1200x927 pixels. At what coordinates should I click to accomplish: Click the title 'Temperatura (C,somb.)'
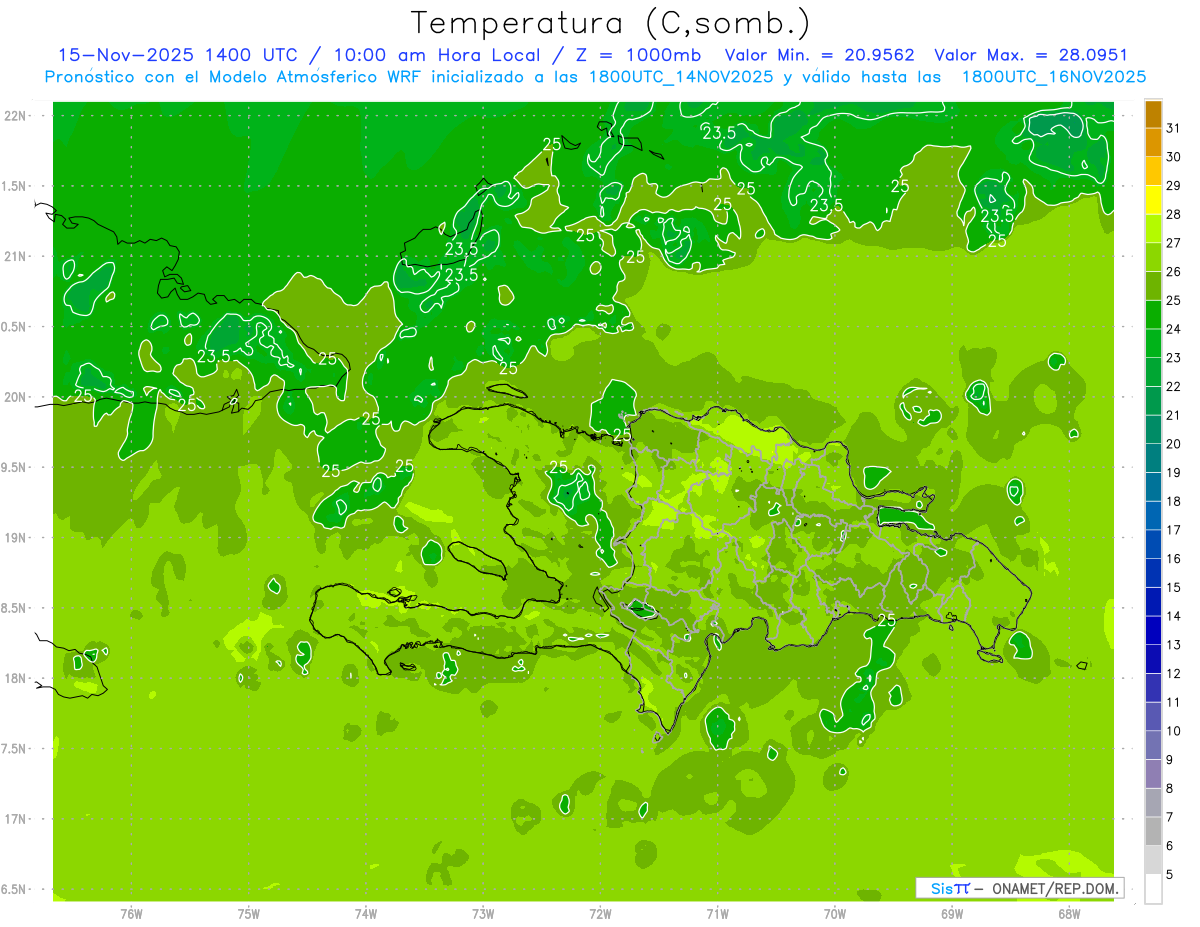point(611,23)
